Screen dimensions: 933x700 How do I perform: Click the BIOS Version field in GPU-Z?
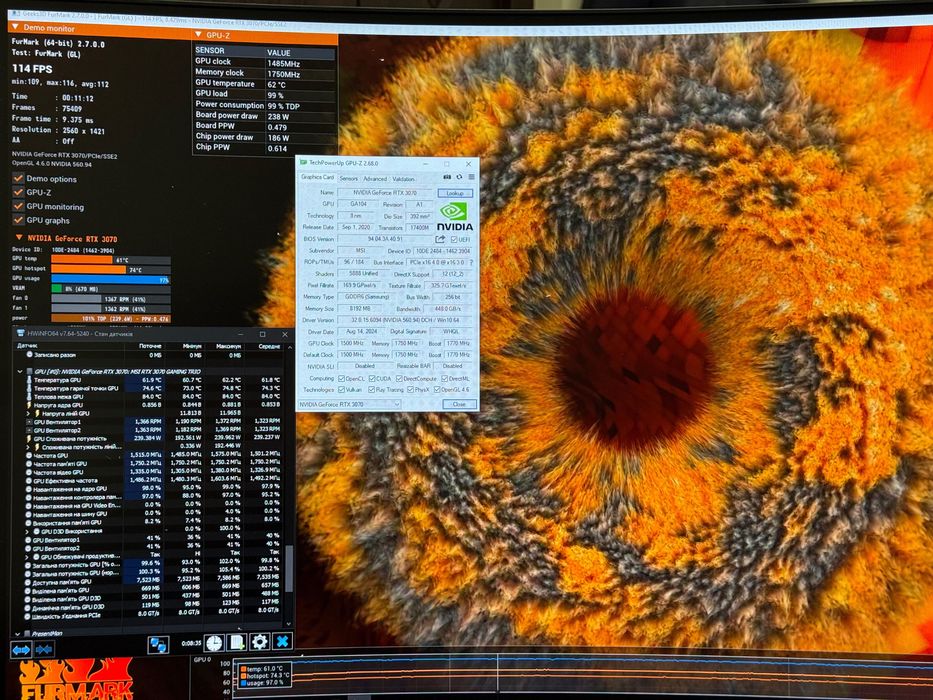coord(386,239)
